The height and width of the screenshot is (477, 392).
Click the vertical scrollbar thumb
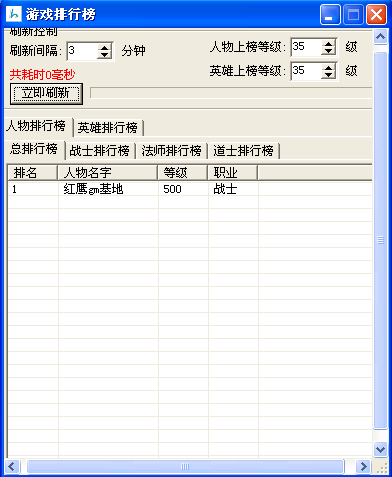pos(380,240)
